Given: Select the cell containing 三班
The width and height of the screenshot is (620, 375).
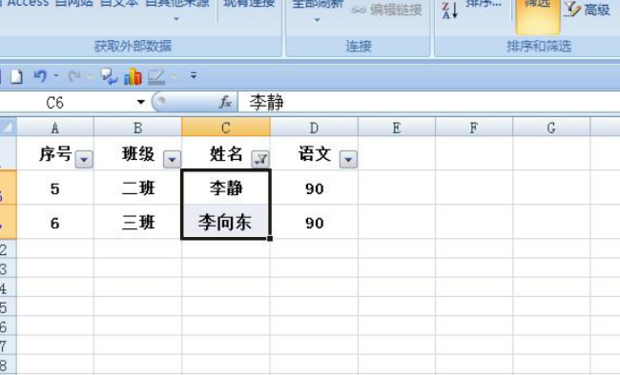Looking at the screenshot, I should (138, 222).
